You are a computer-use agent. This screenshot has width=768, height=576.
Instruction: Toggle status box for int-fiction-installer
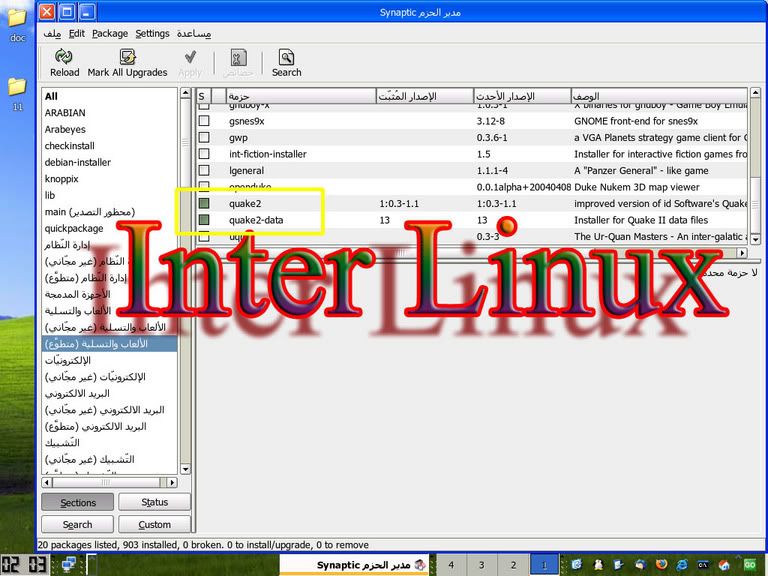click(204, 154)
